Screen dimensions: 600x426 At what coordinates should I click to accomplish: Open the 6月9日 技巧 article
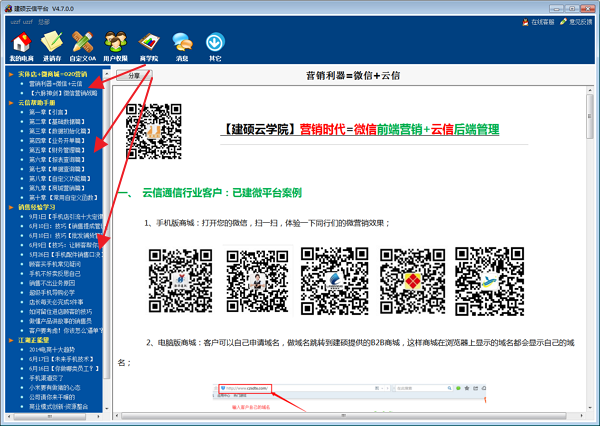click(64, 245)
